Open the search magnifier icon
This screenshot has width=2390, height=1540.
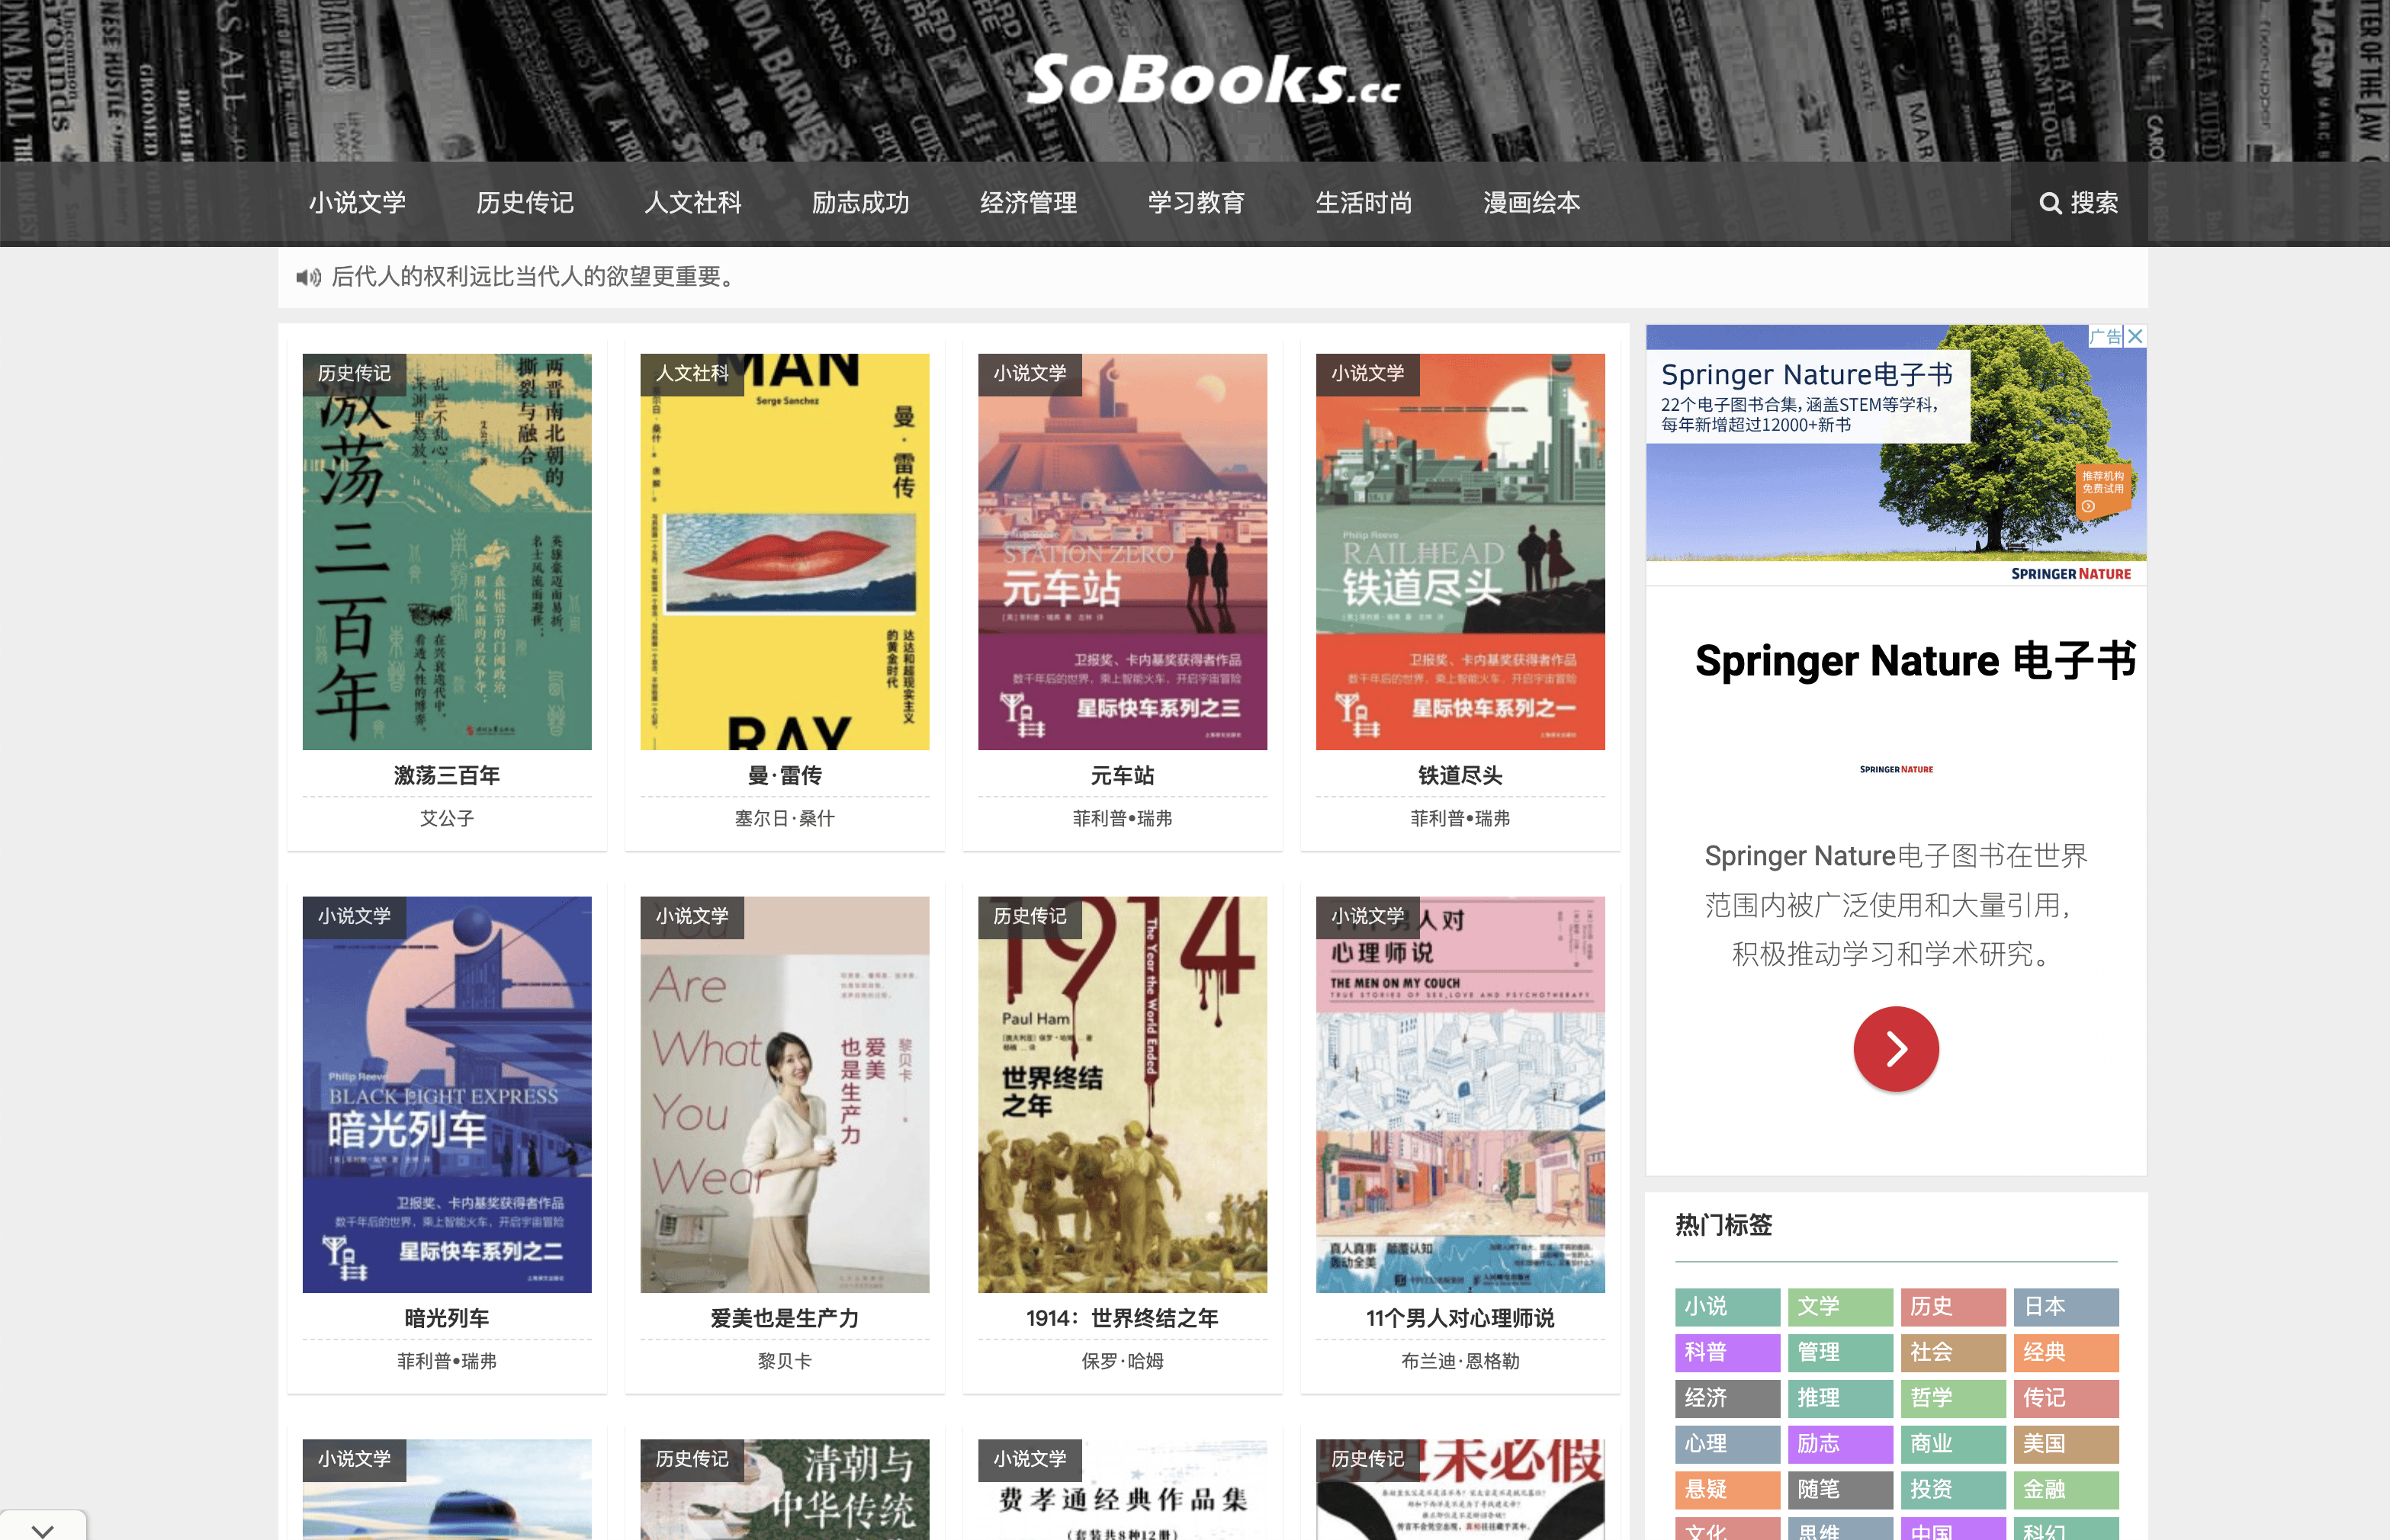2050,203
